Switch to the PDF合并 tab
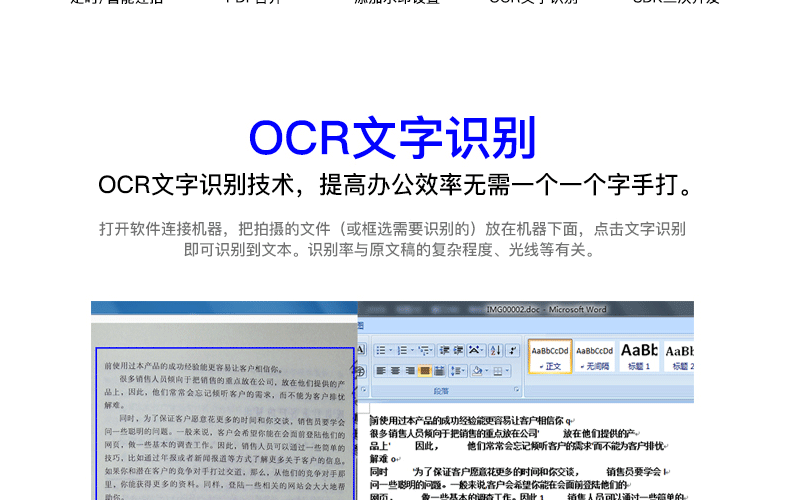 252,2
